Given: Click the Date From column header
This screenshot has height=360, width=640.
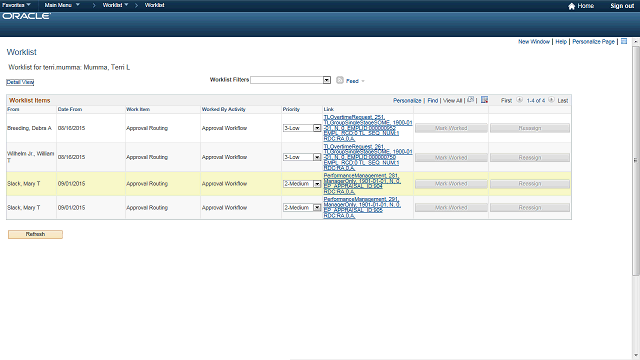Looking at the screenshot, I should click(70, 109).
